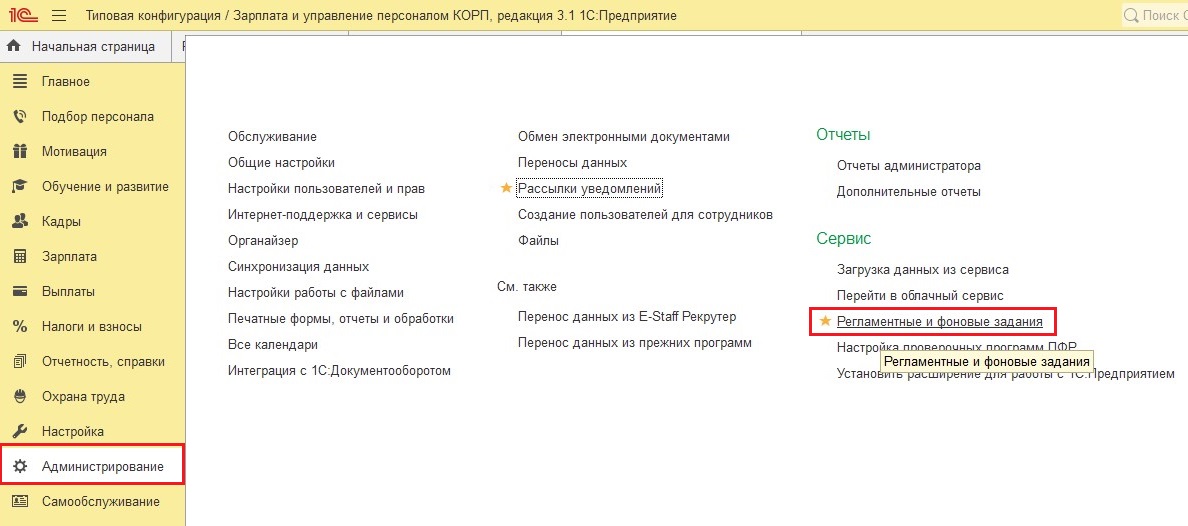Open Настройка проверочных программ ПФР
The height and width of the screenshot is (526, 1188).
tap(956, 347)
